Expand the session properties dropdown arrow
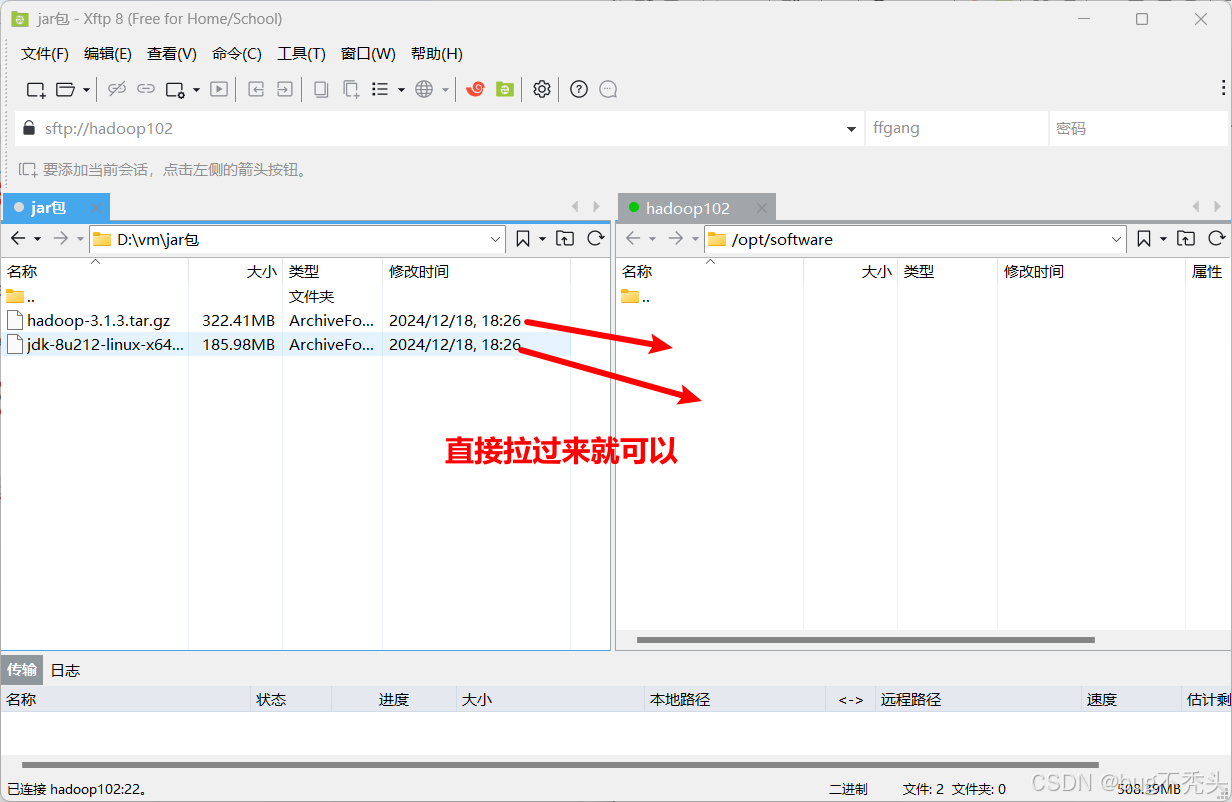Viewport: 1232px width, 802px height. point(196,90)
